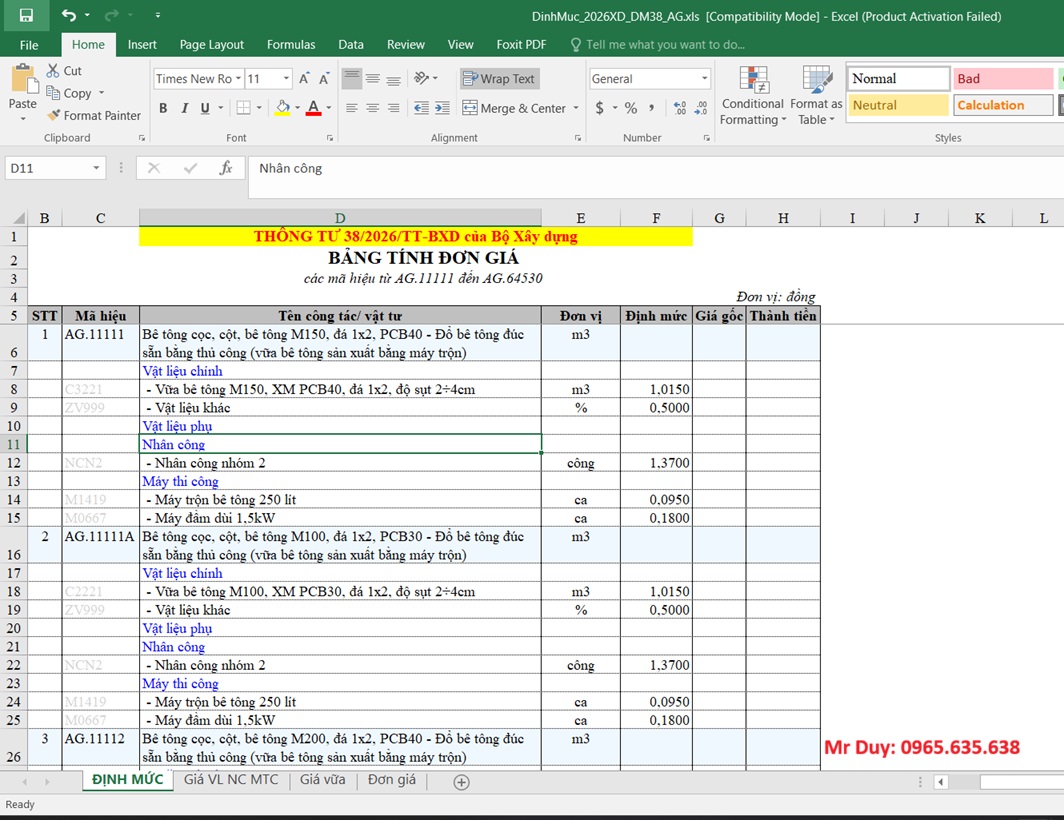
Task: Apply cell borders with the borders icon
Action: tap(243, 108)
